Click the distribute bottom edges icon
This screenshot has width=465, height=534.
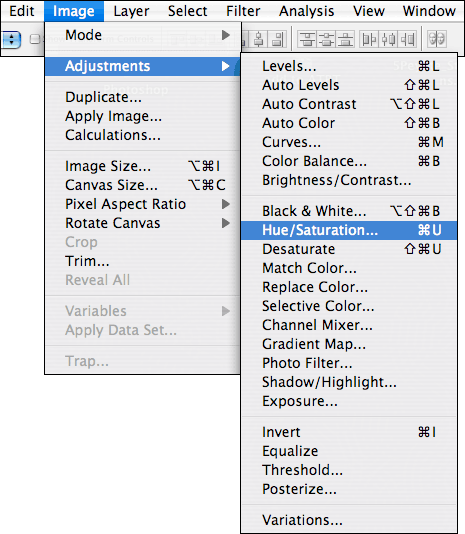(x=345, y=39)
